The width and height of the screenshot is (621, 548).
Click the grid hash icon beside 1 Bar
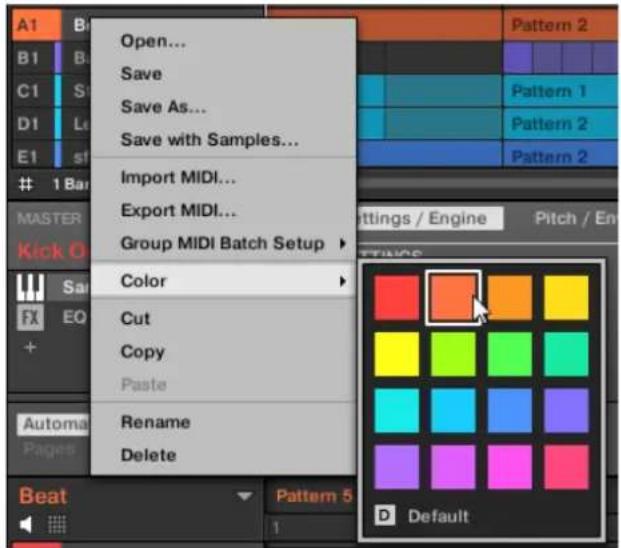coord(26,184)
